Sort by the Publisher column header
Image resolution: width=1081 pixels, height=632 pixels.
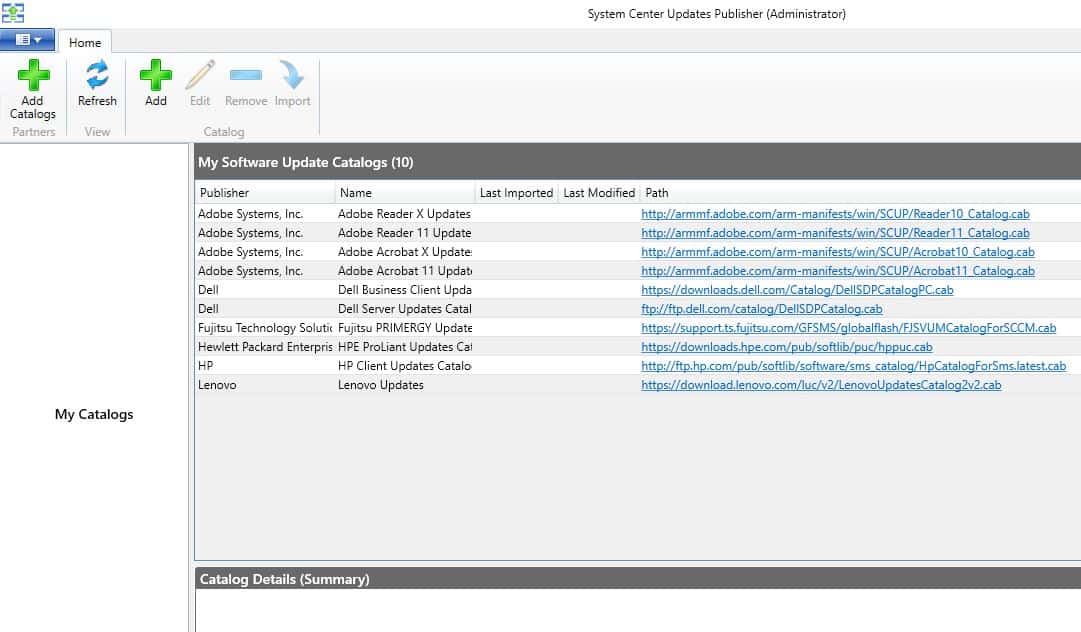click(265, 193)
